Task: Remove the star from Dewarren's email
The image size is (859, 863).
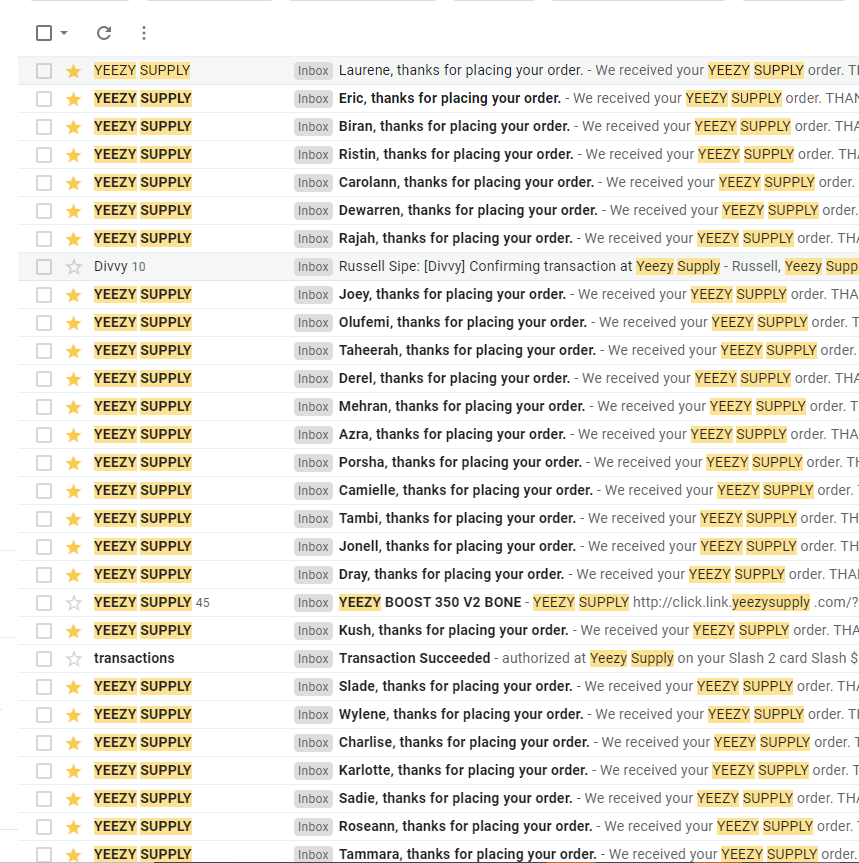Action: [x=73, y=211]
